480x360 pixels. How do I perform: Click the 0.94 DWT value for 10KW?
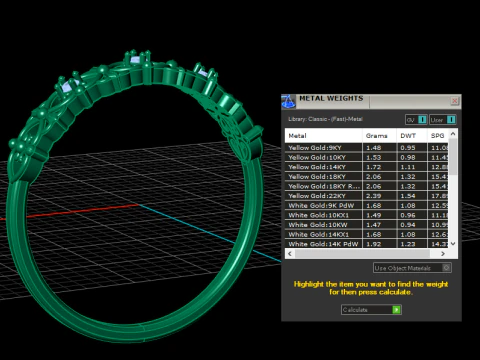click(408, 225)
